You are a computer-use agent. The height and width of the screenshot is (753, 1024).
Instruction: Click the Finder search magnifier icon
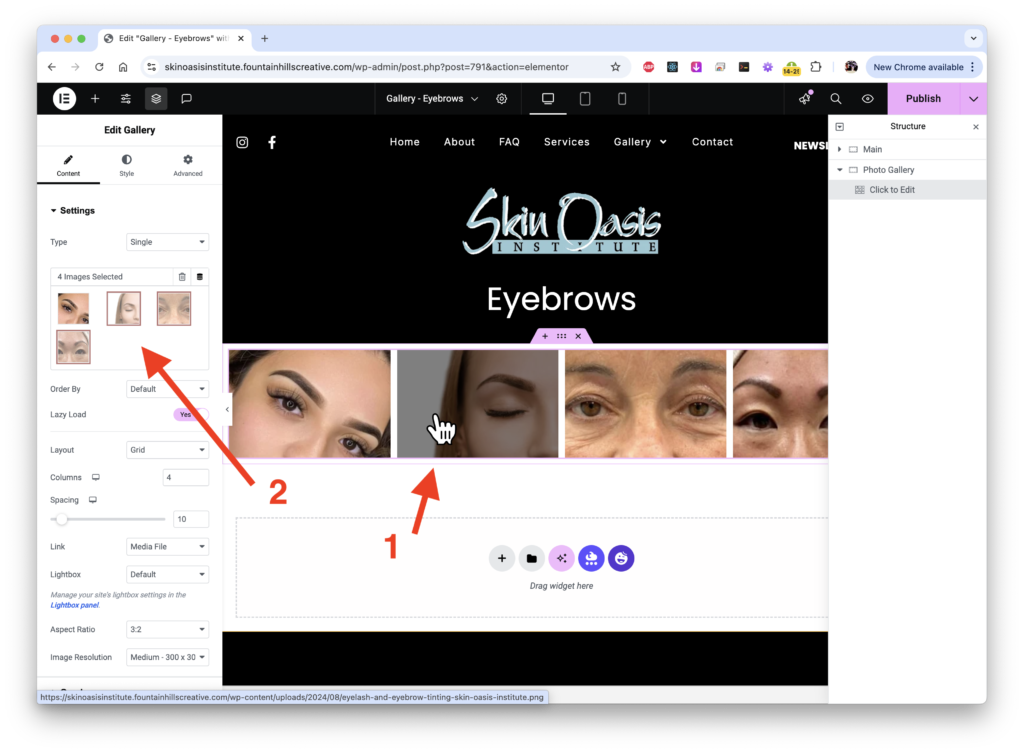[836, 98]
